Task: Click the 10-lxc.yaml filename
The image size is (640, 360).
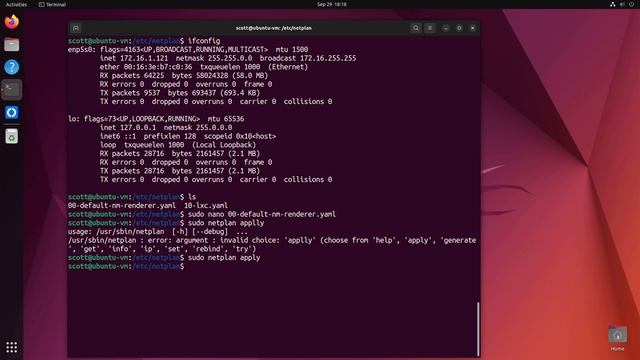Action: (206, 205)
